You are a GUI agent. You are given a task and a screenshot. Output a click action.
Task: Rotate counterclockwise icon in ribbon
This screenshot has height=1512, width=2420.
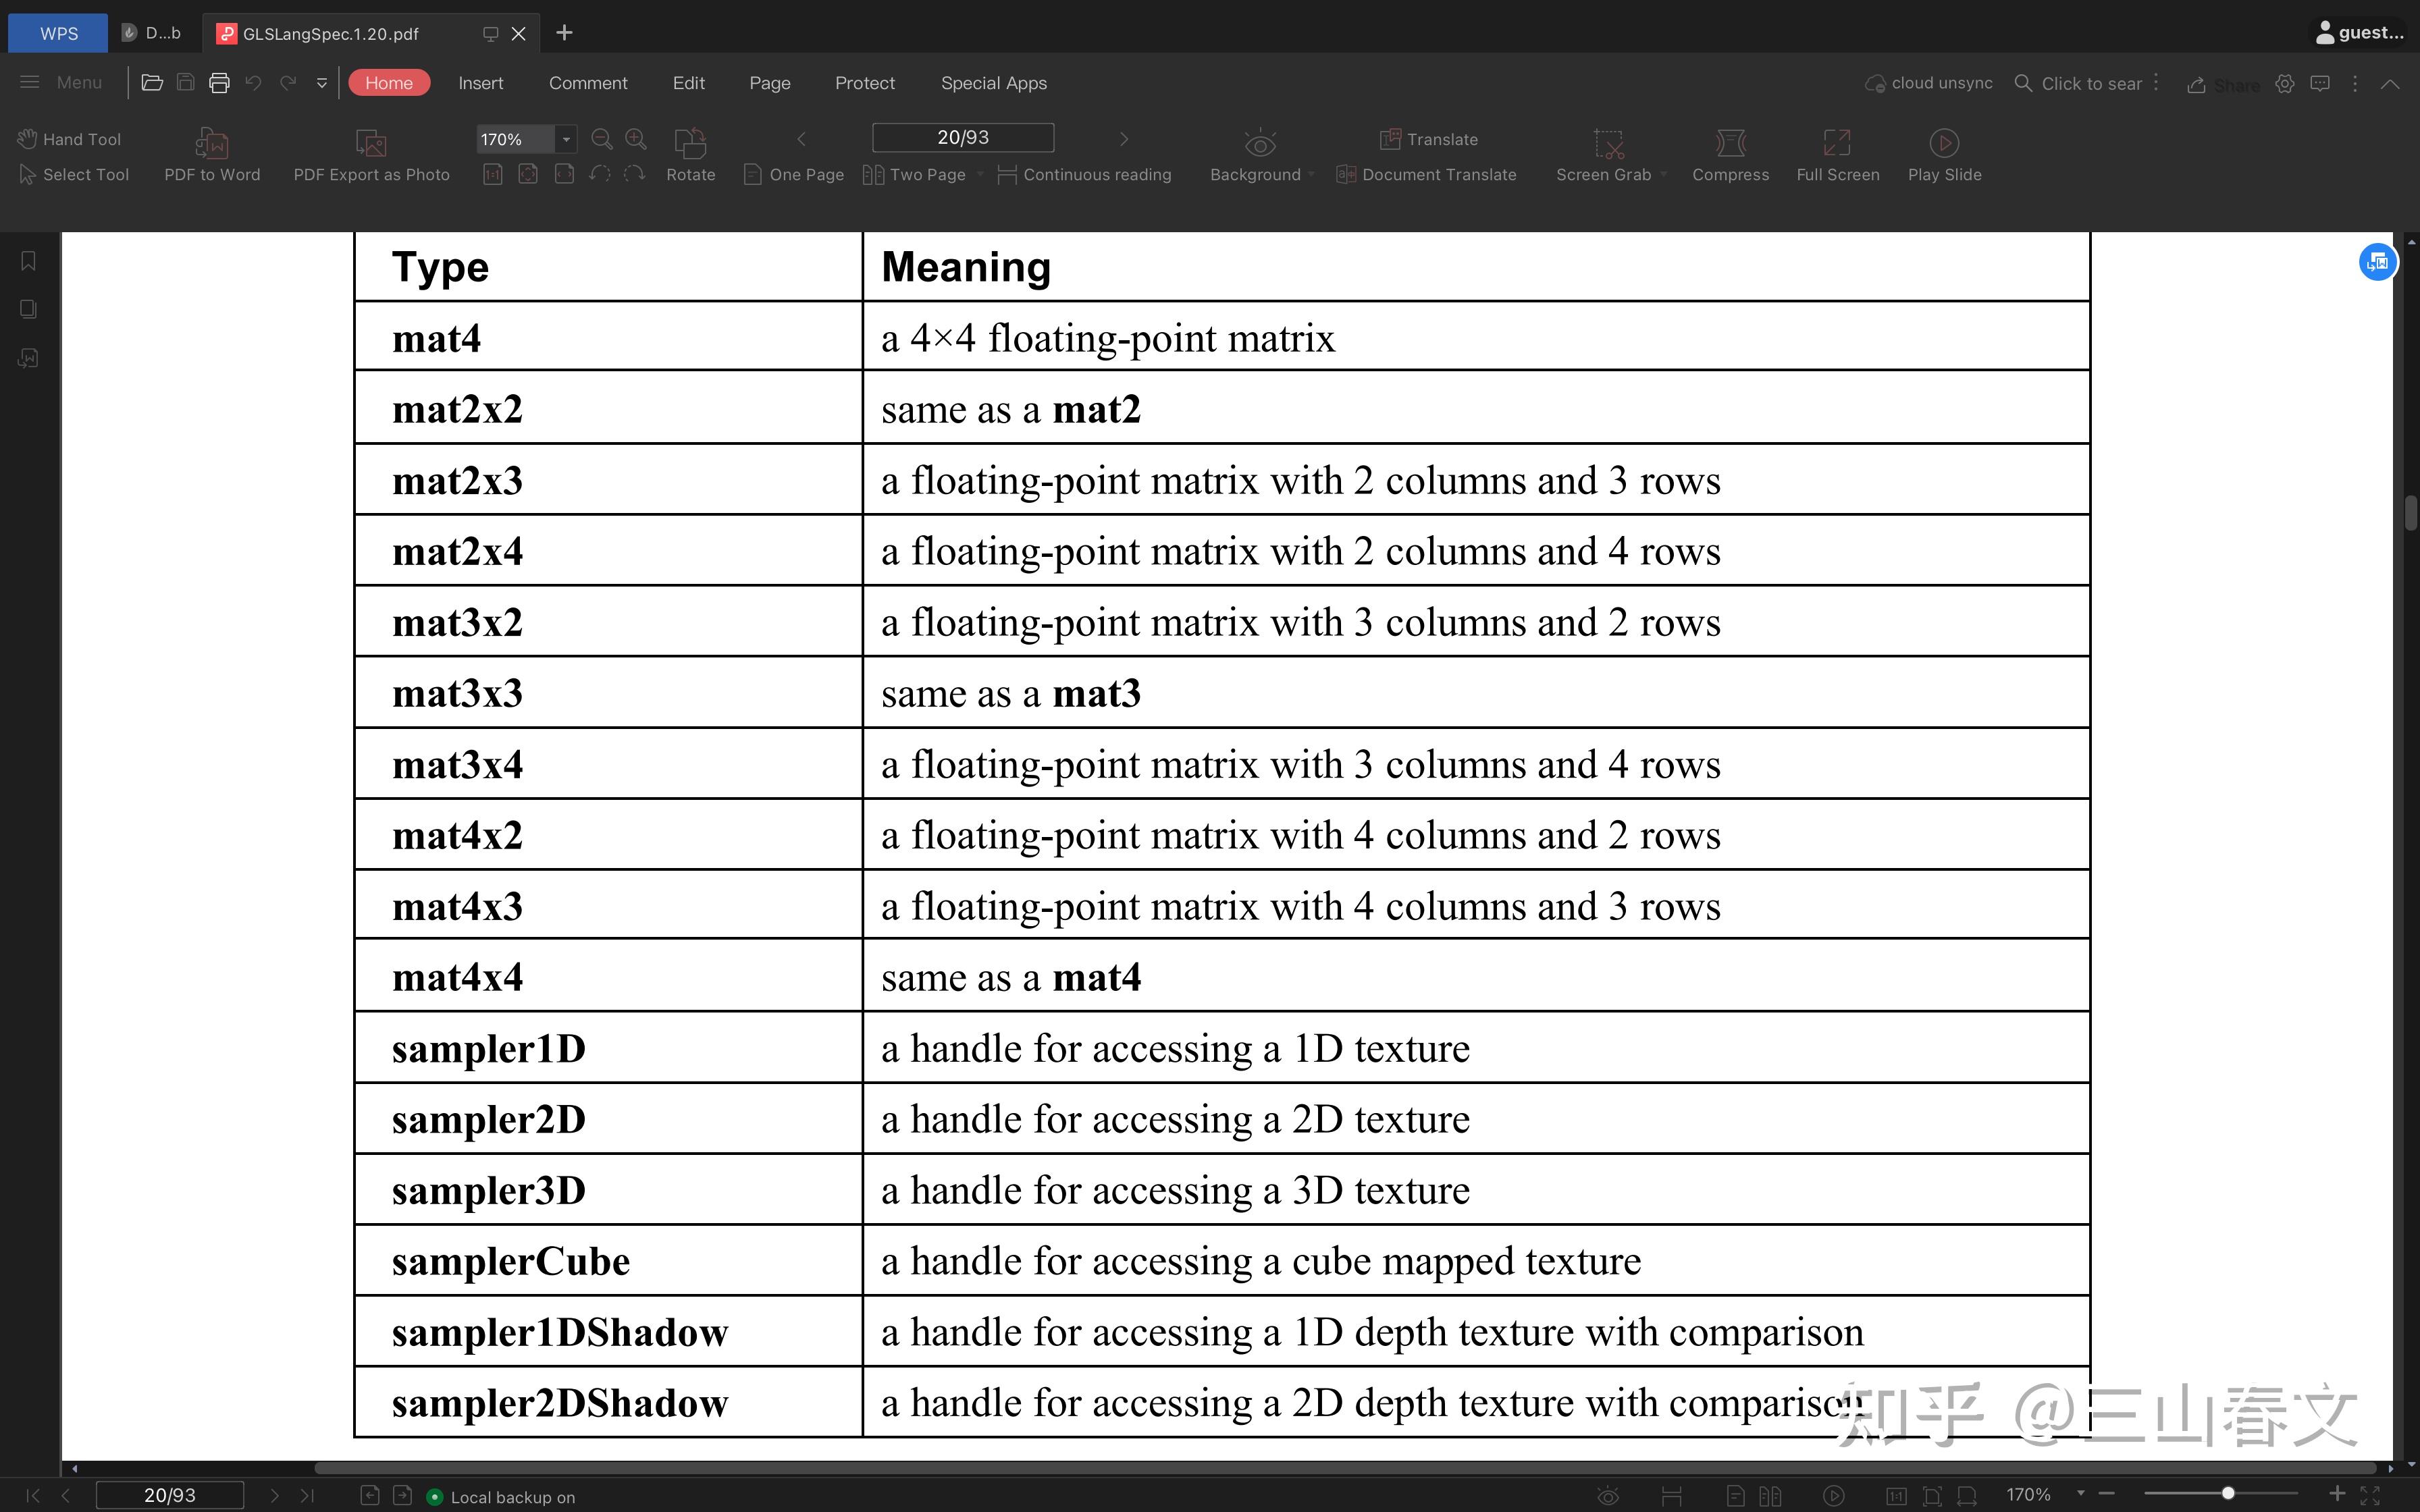[x=599, y=174]
